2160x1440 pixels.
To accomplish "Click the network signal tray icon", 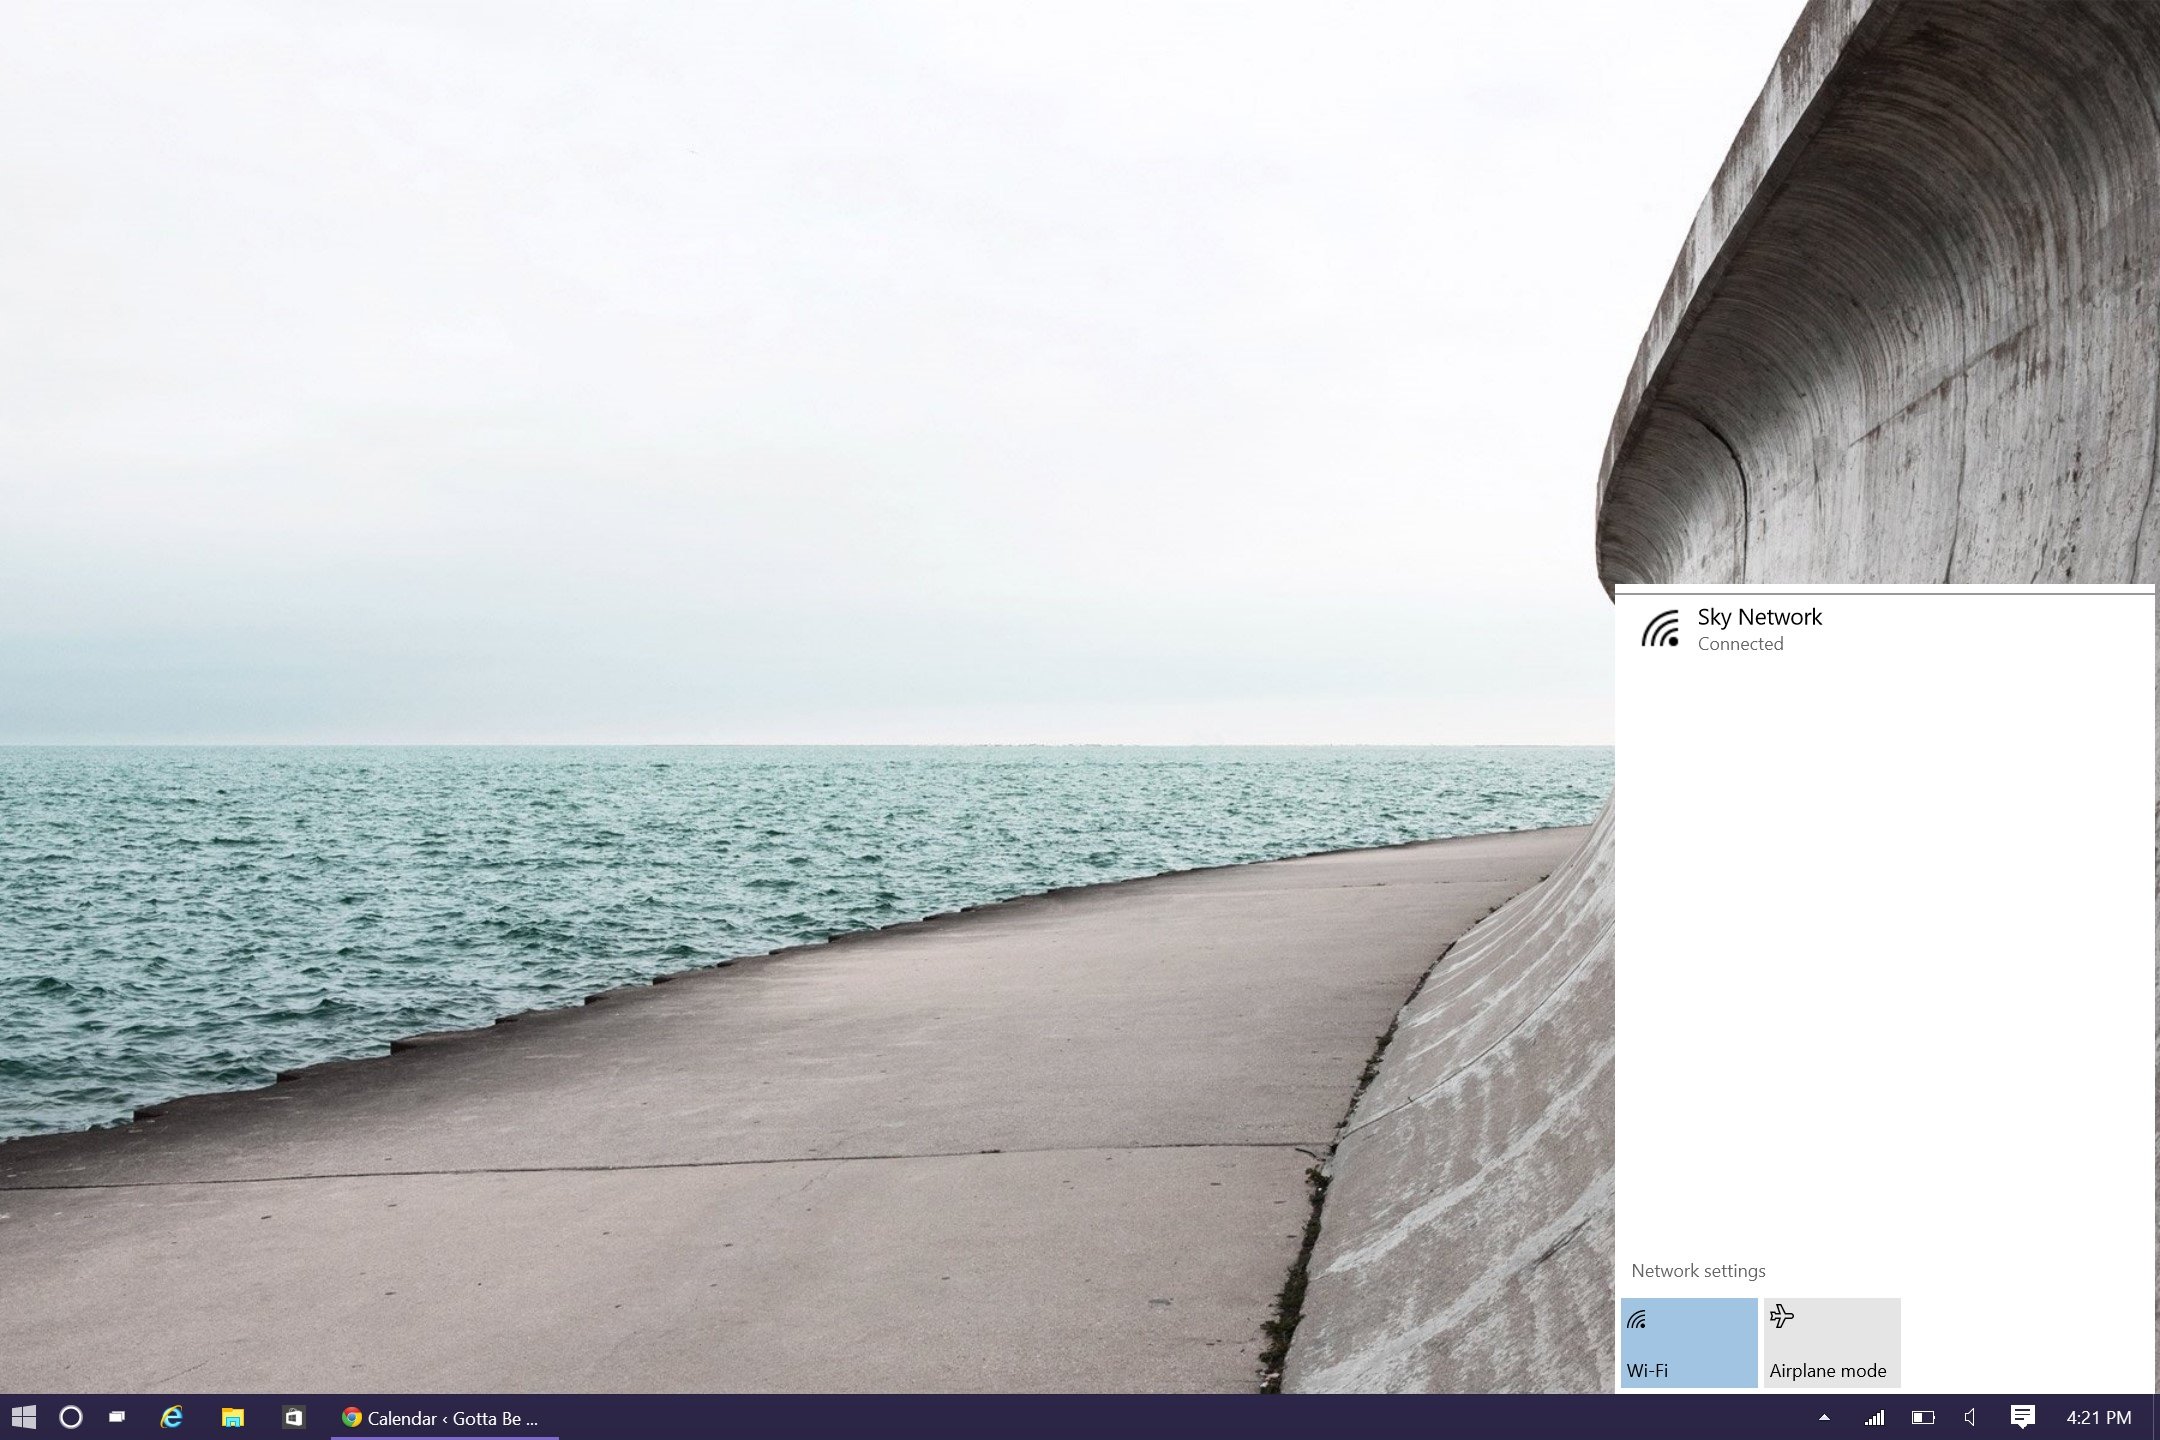I will [x=1874, y=1417].
